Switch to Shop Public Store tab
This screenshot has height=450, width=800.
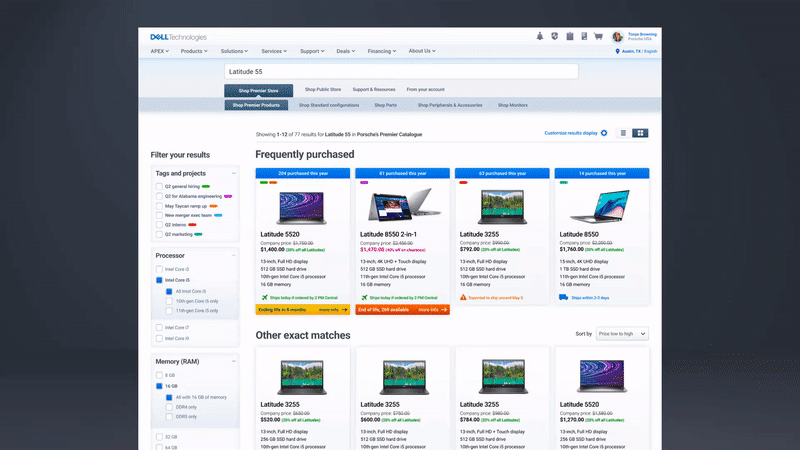tap(323, 89)
